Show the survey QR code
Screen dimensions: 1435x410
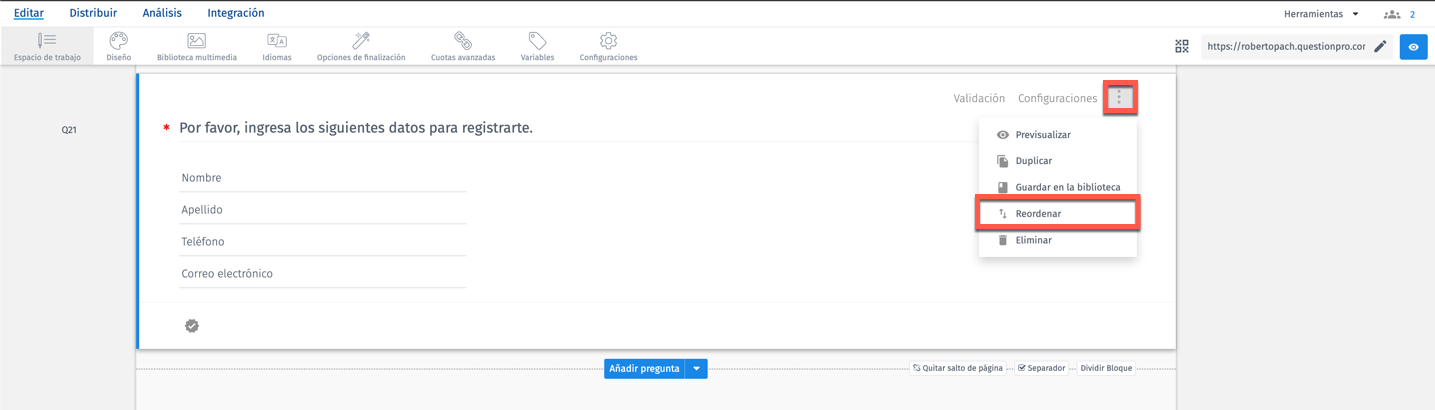[1182, 47]
